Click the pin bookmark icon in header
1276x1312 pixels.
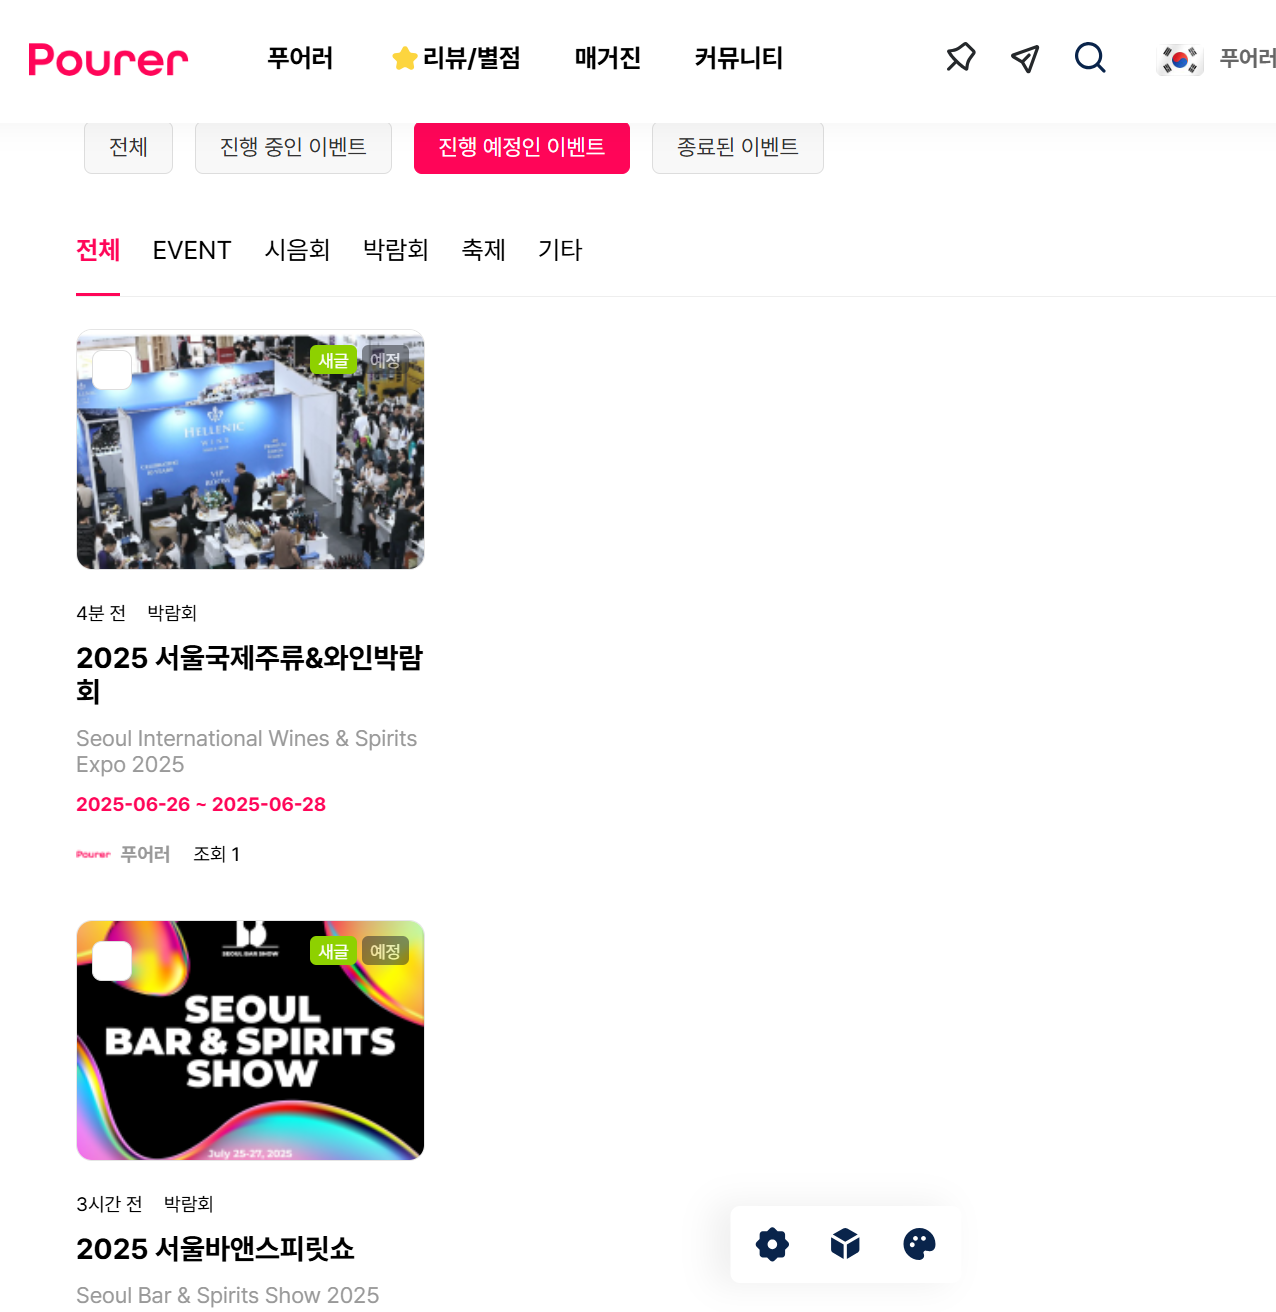click(960, 58)
